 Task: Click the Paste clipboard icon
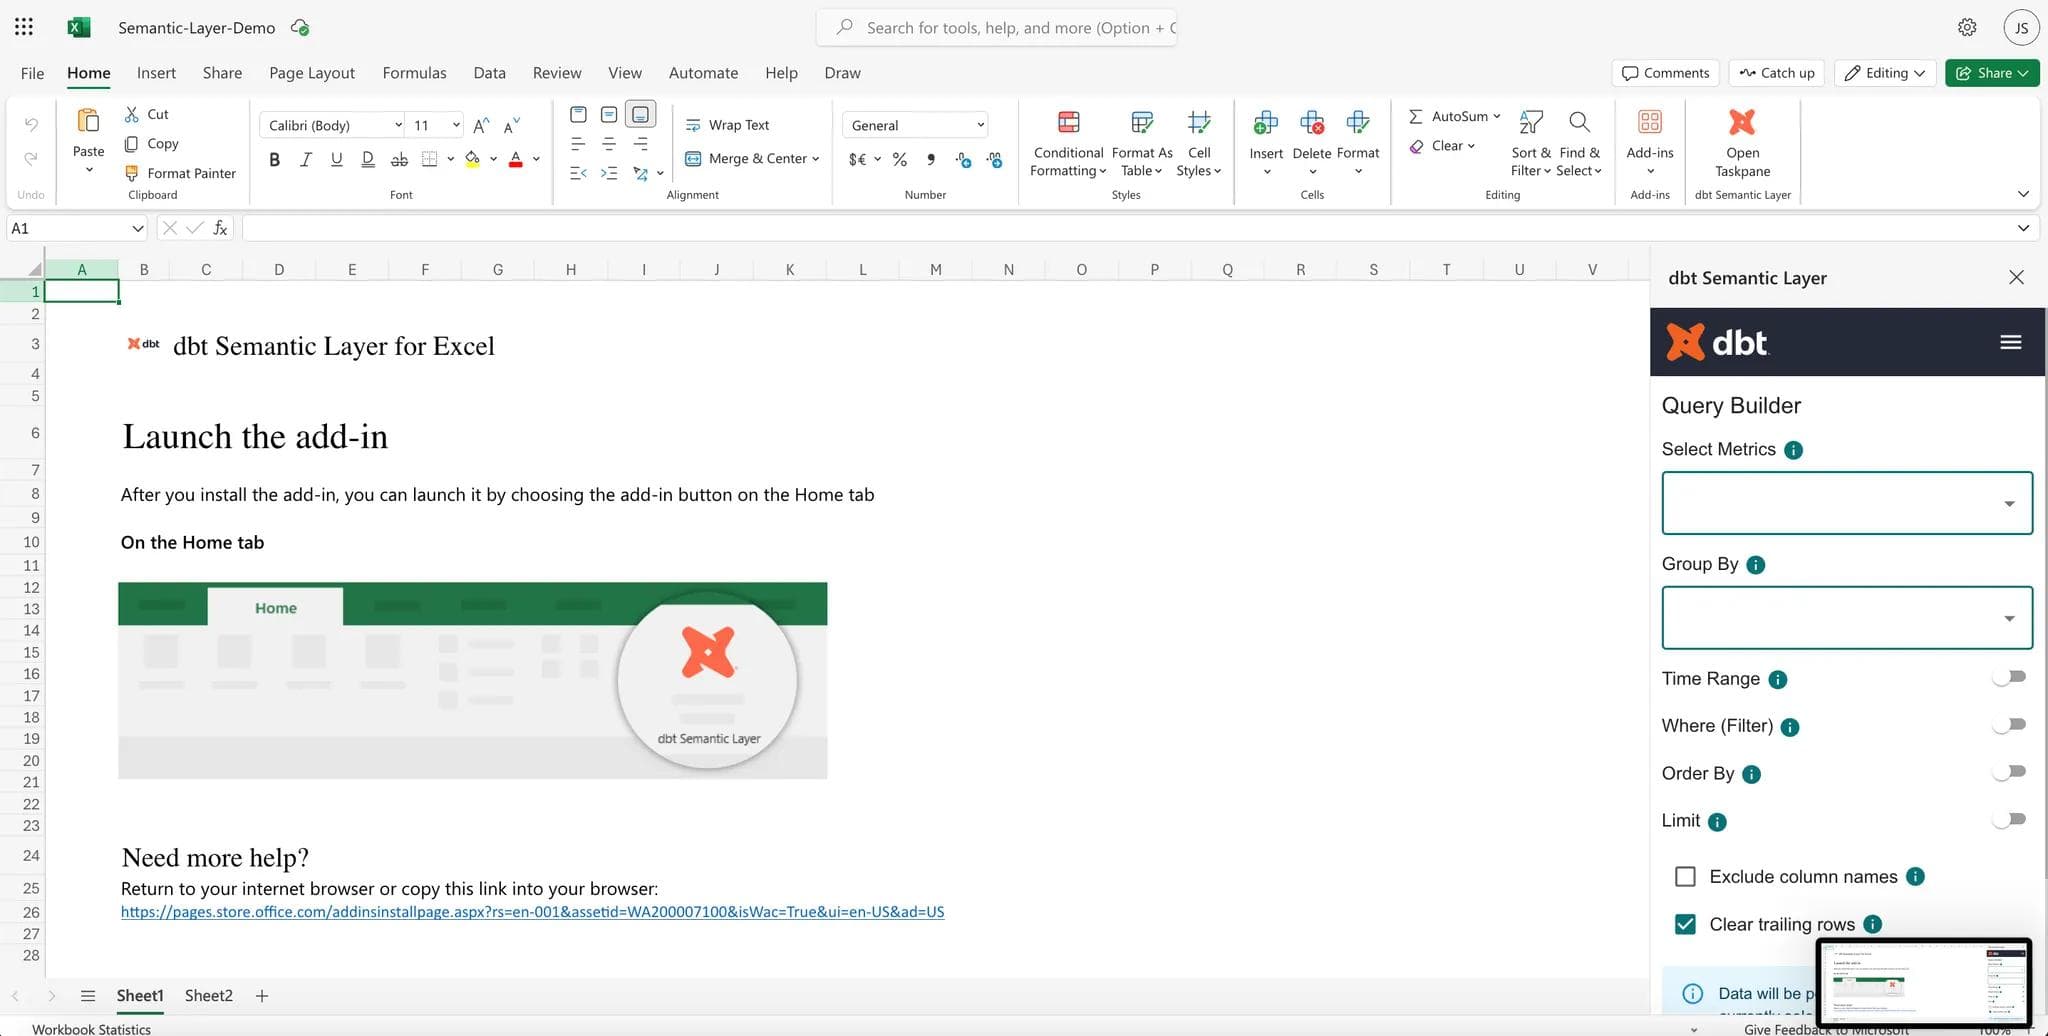[x=88, y=121]
